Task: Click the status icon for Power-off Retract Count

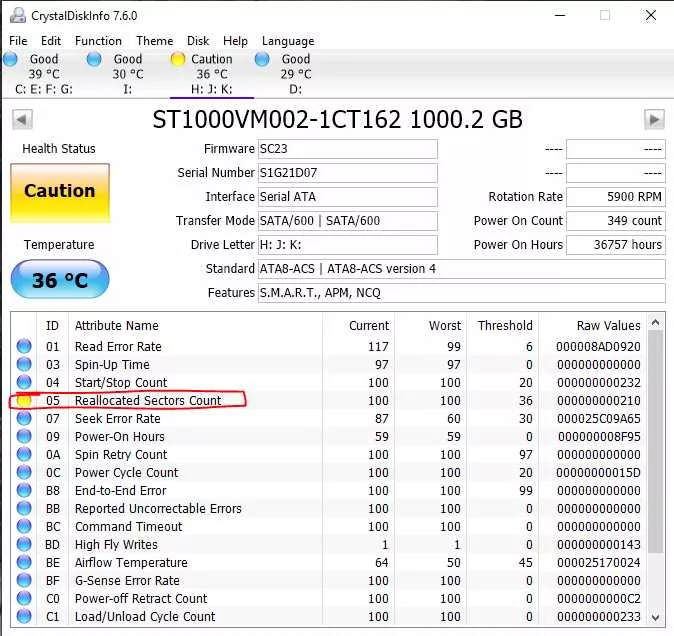Action: pyautogui.click(x=24, y=598)
